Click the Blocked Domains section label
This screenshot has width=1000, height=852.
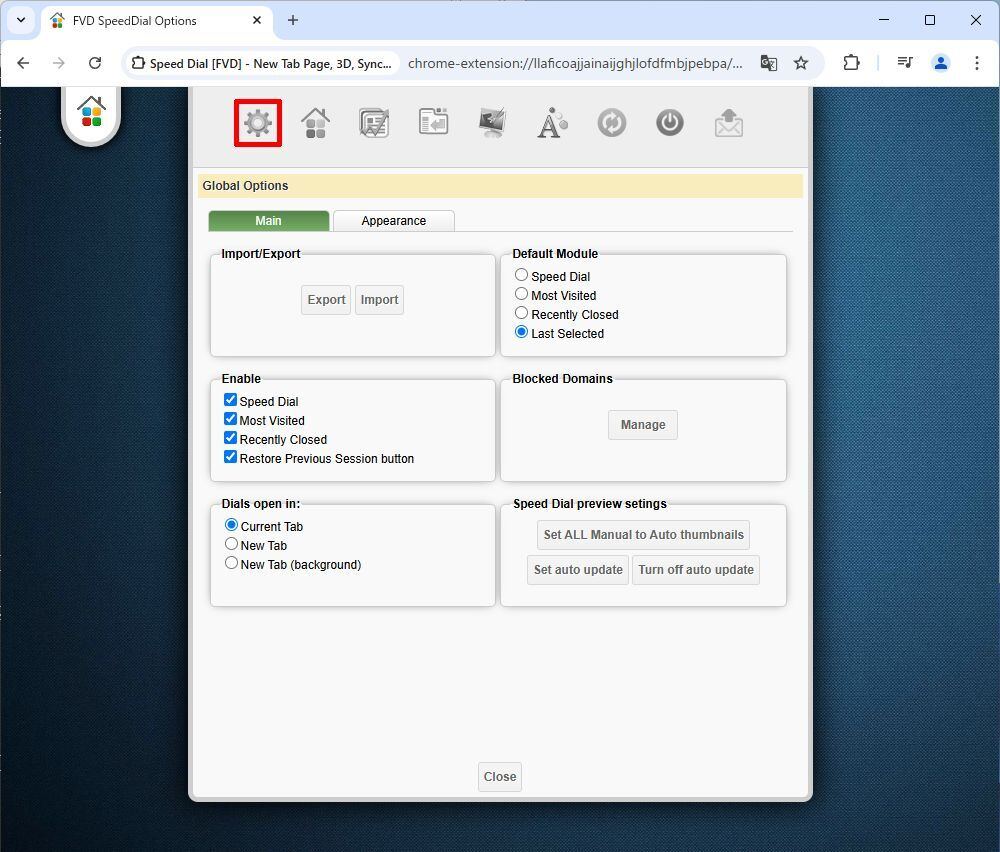(x=562, y=379)
